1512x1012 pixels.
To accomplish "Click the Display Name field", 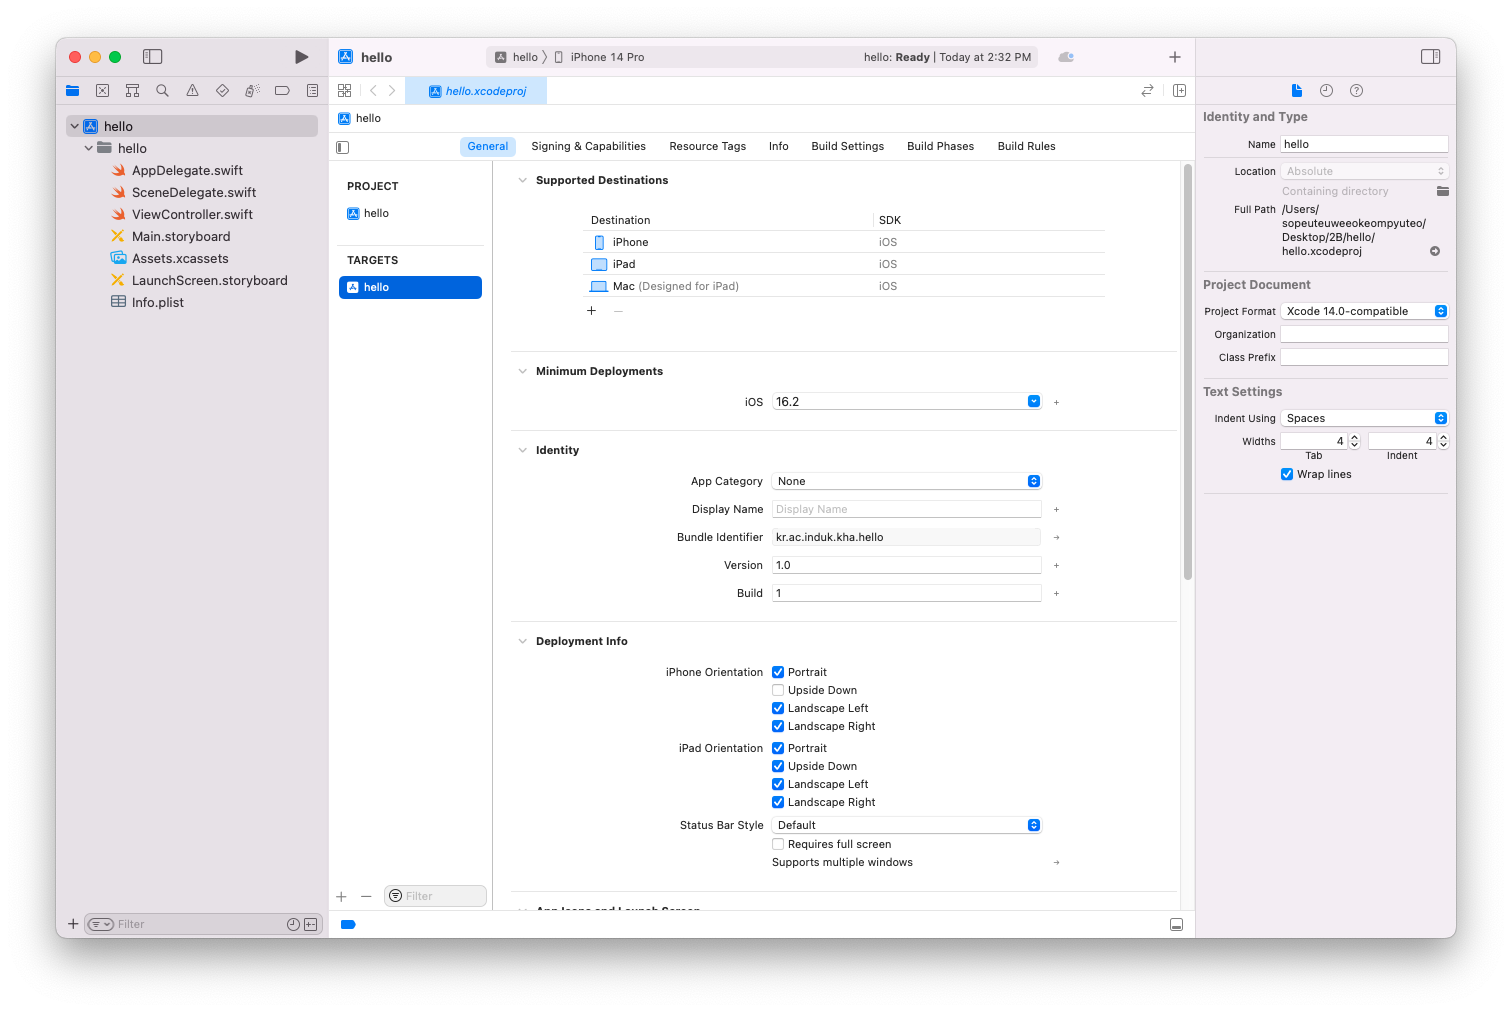I will tap(907, 509).
